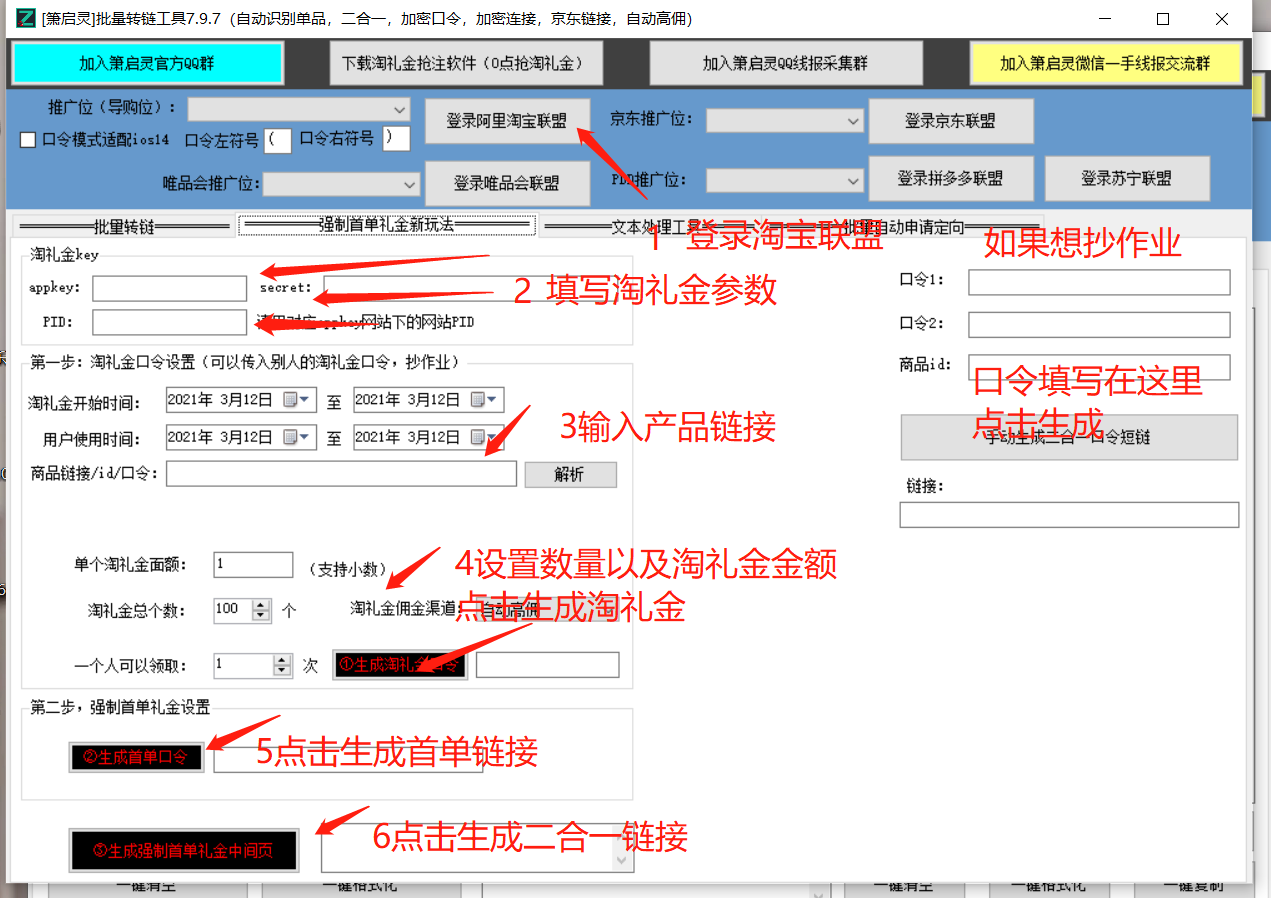
Task: Focus the 口令右符号 input box
Action: pyautogui.click(x=396, y=138)
